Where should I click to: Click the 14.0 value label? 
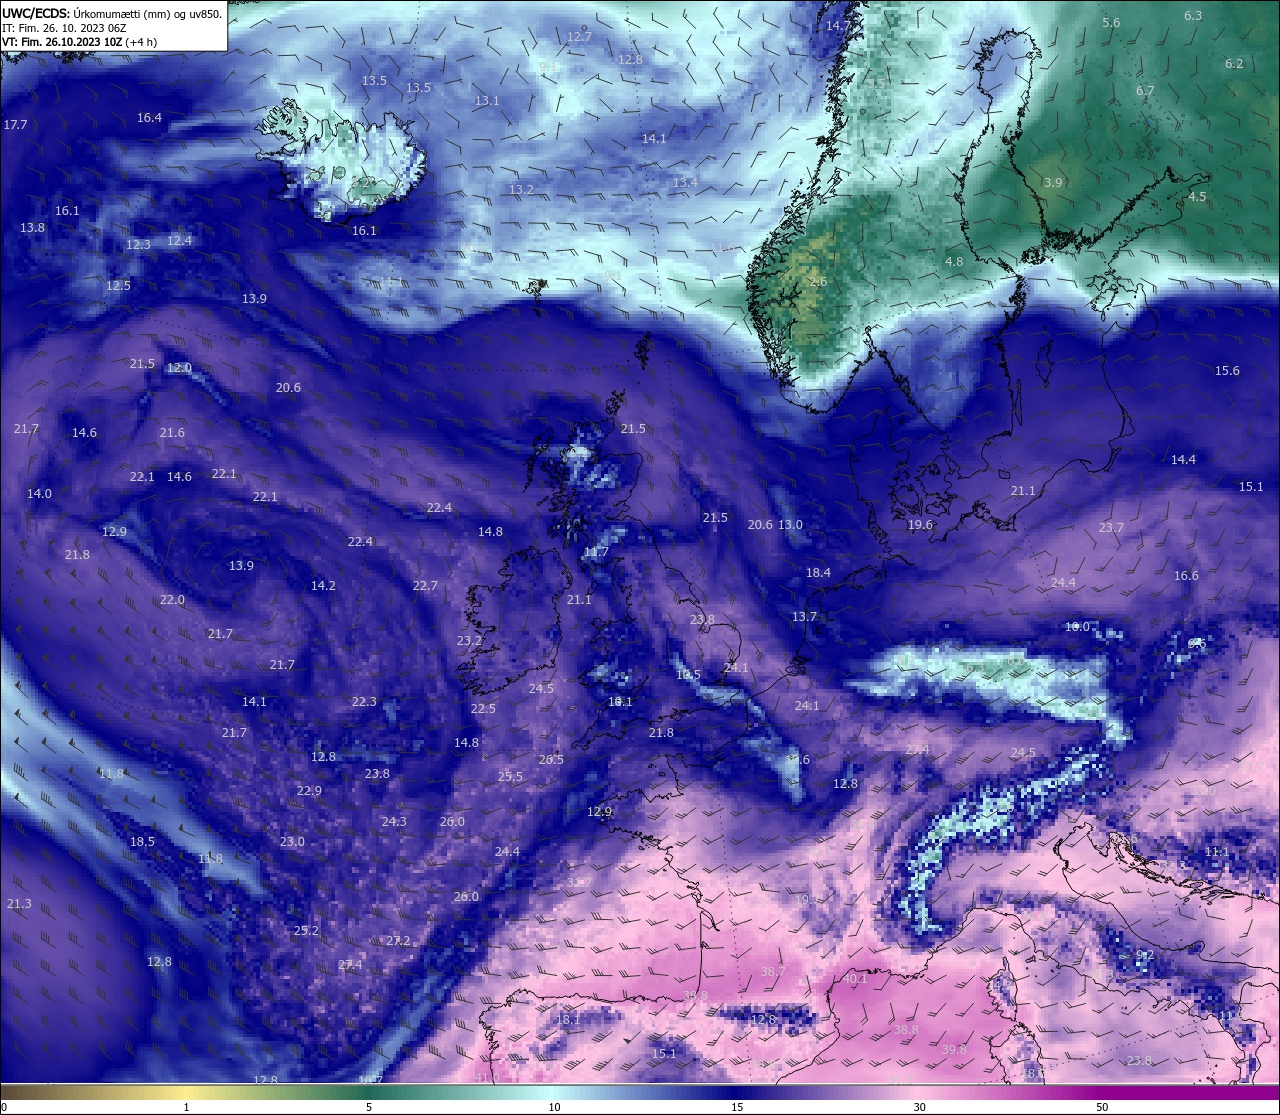pyautogui.click(x=39, y=494)
